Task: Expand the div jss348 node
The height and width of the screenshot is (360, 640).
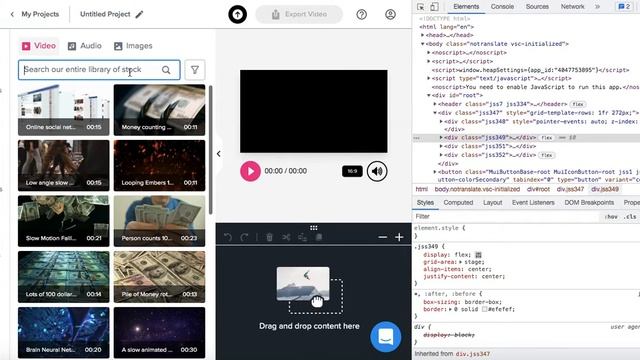Action: [x=441, y=122]
